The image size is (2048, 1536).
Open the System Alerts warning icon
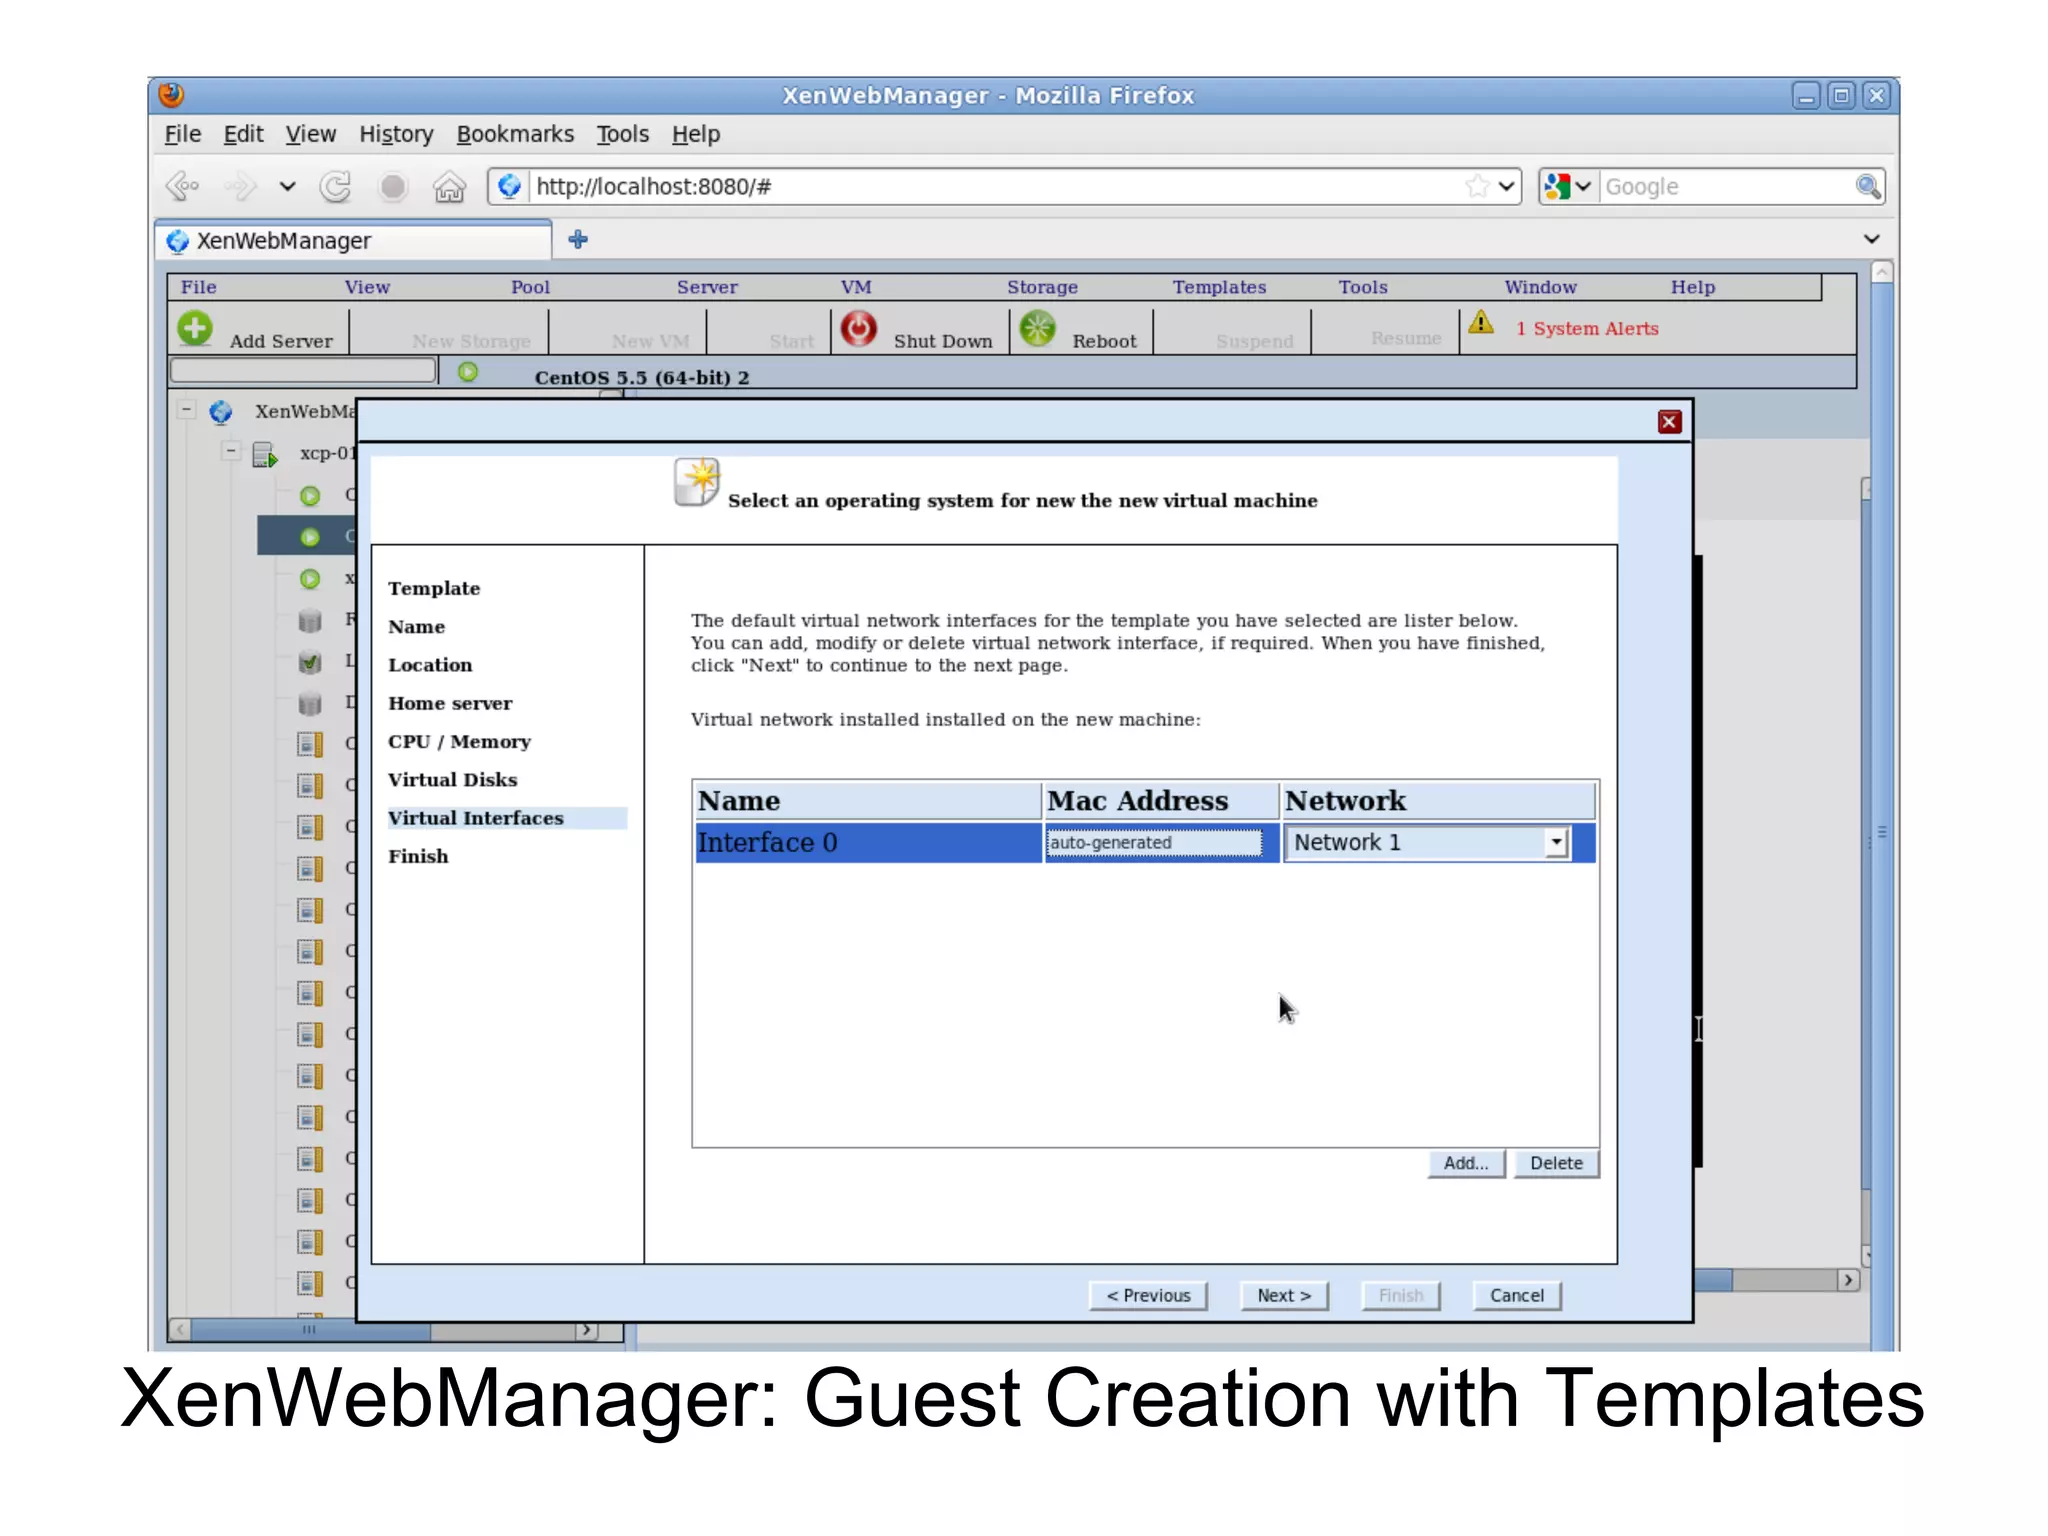click(1481, 322)
